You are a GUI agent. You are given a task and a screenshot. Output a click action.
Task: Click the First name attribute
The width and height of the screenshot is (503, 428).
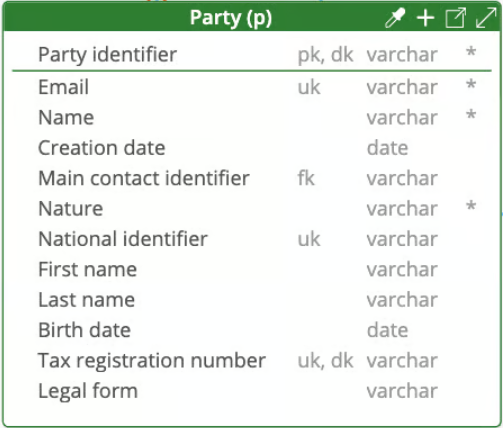pos(252,269)
